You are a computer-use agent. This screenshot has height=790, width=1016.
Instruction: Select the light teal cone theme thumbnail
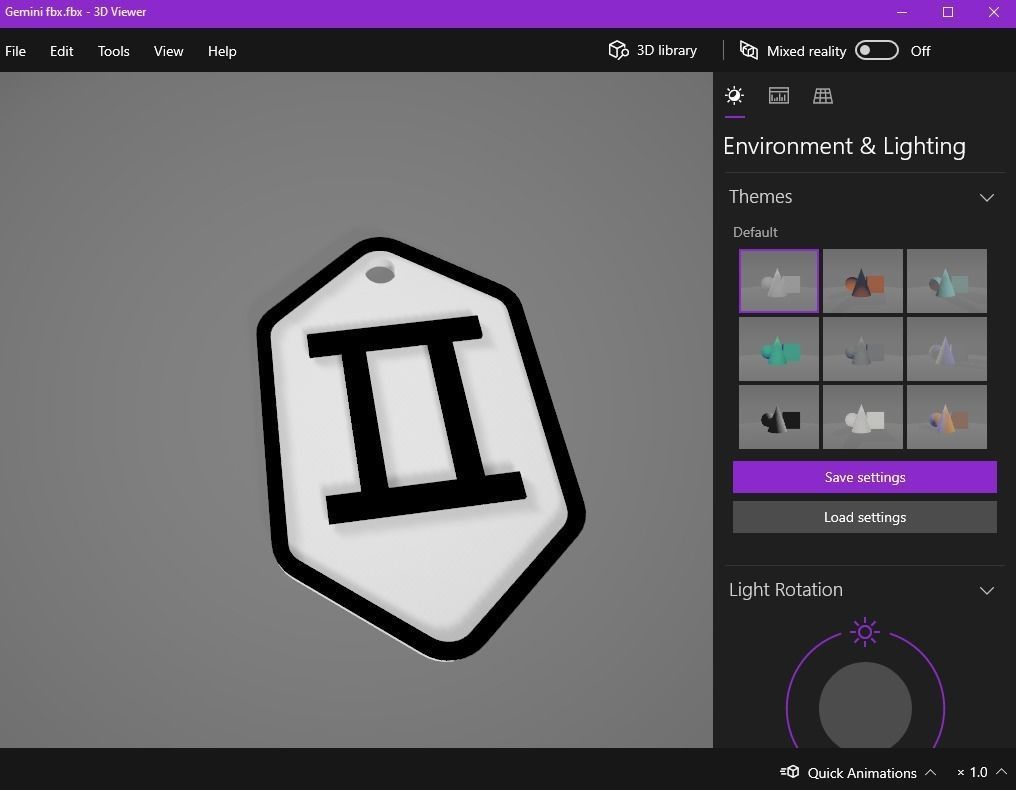pyautogui.click(x=947, y=281)
